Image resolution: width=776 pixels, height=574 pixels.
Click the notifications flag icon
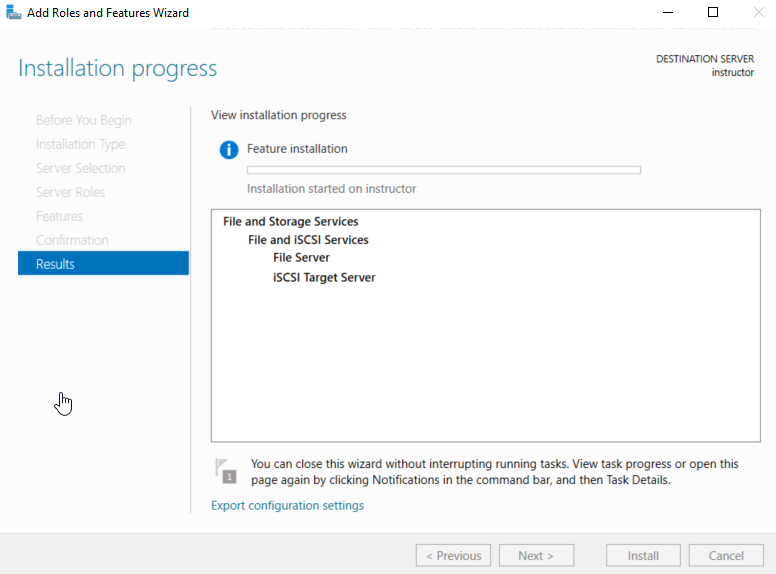[x=226, y=471]
